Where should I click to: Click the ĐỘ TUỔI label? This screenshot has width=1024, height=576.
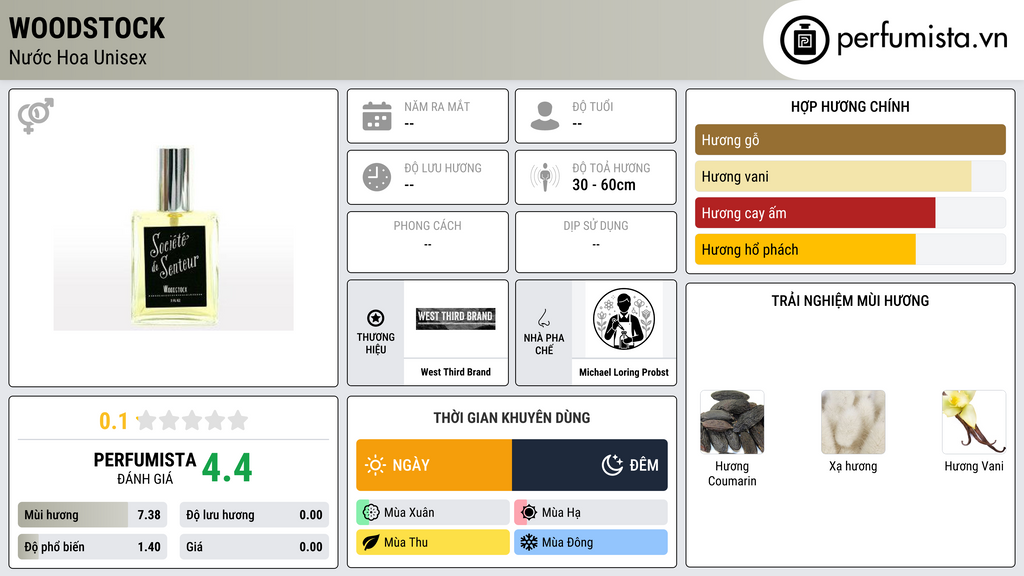[x=593, y=106]
